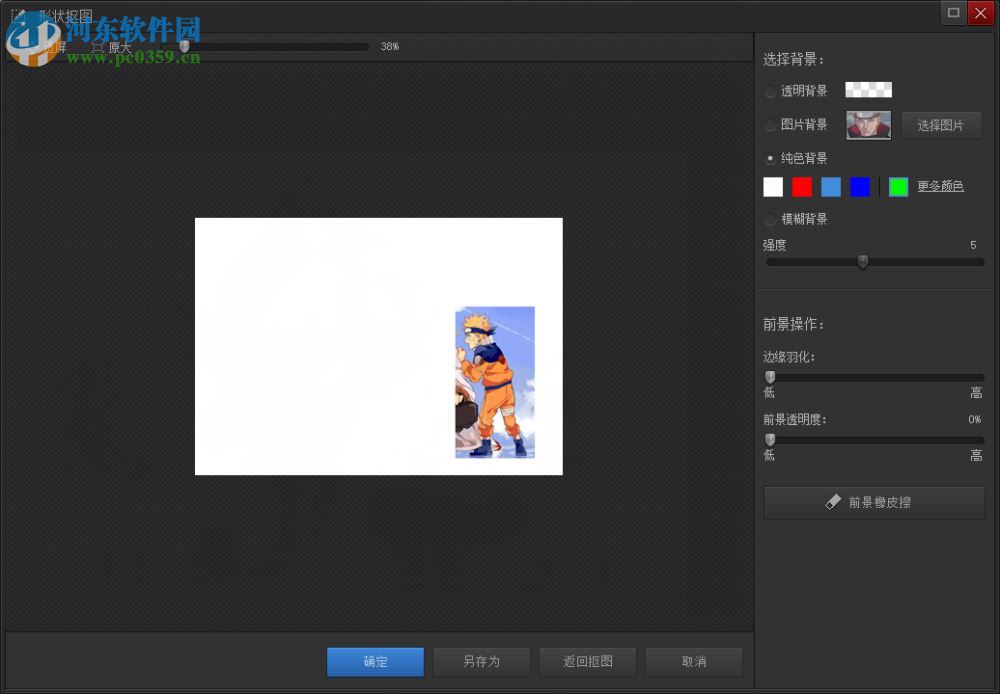Pick the light blue color swatch
Viewport: 1000px width, 694px height.
tap(831, 187)
